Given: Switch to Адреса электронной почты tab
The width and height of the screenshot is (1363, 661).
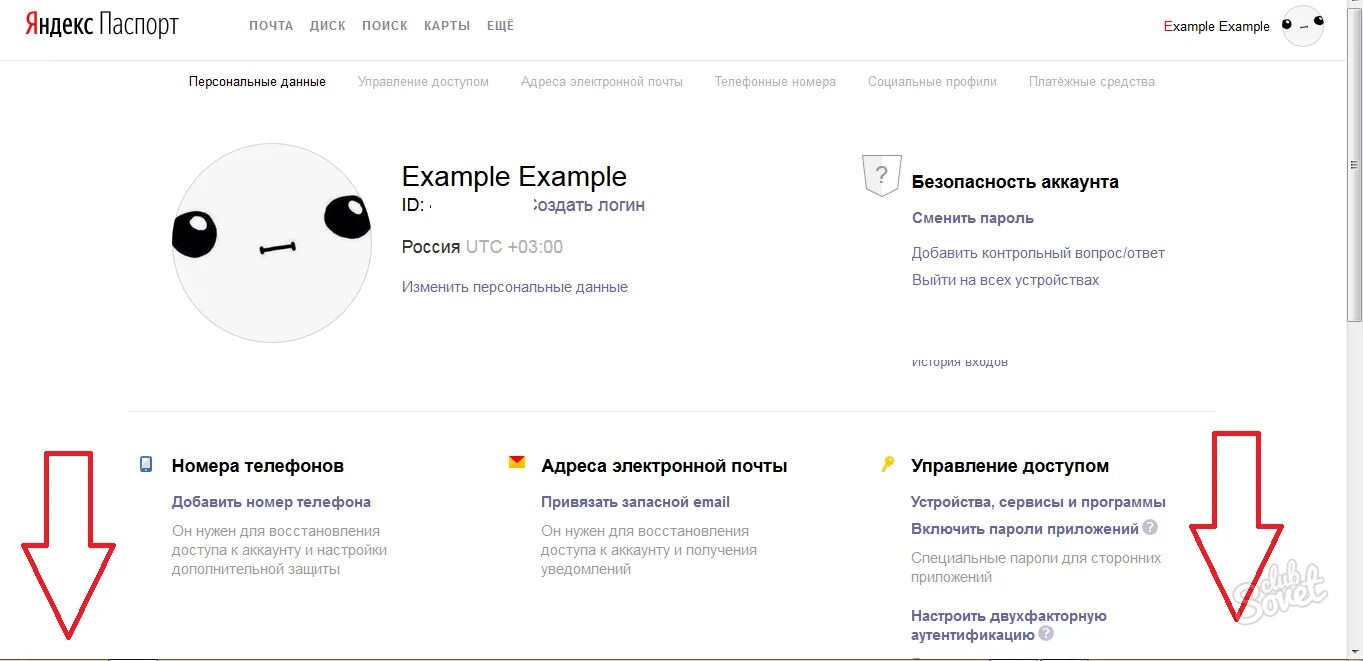Looking at the screenshot, I should (x=602, y=82).
